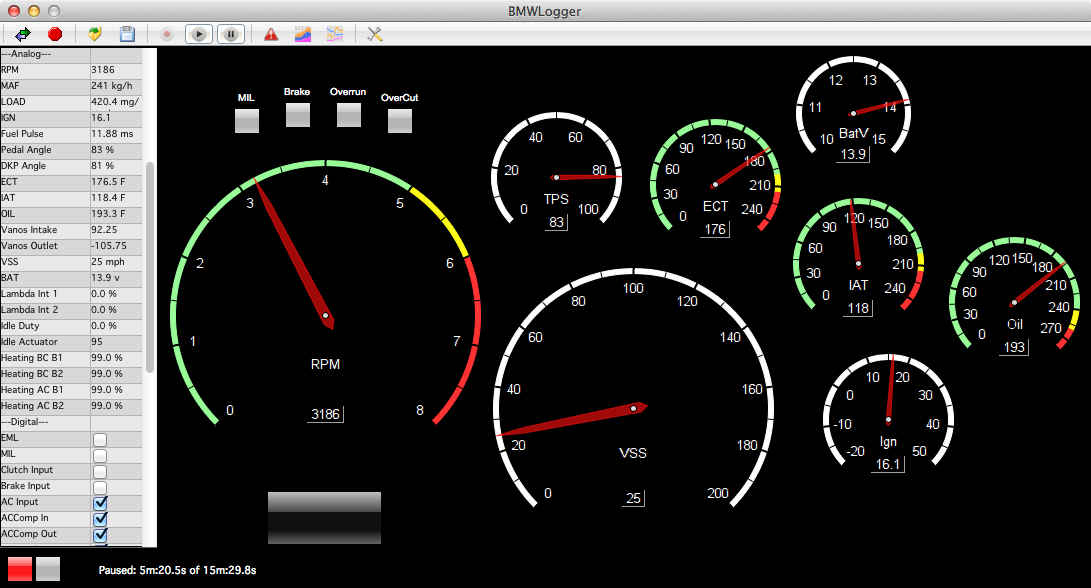Select the RPM row in Analog list

tap(71, 70)
